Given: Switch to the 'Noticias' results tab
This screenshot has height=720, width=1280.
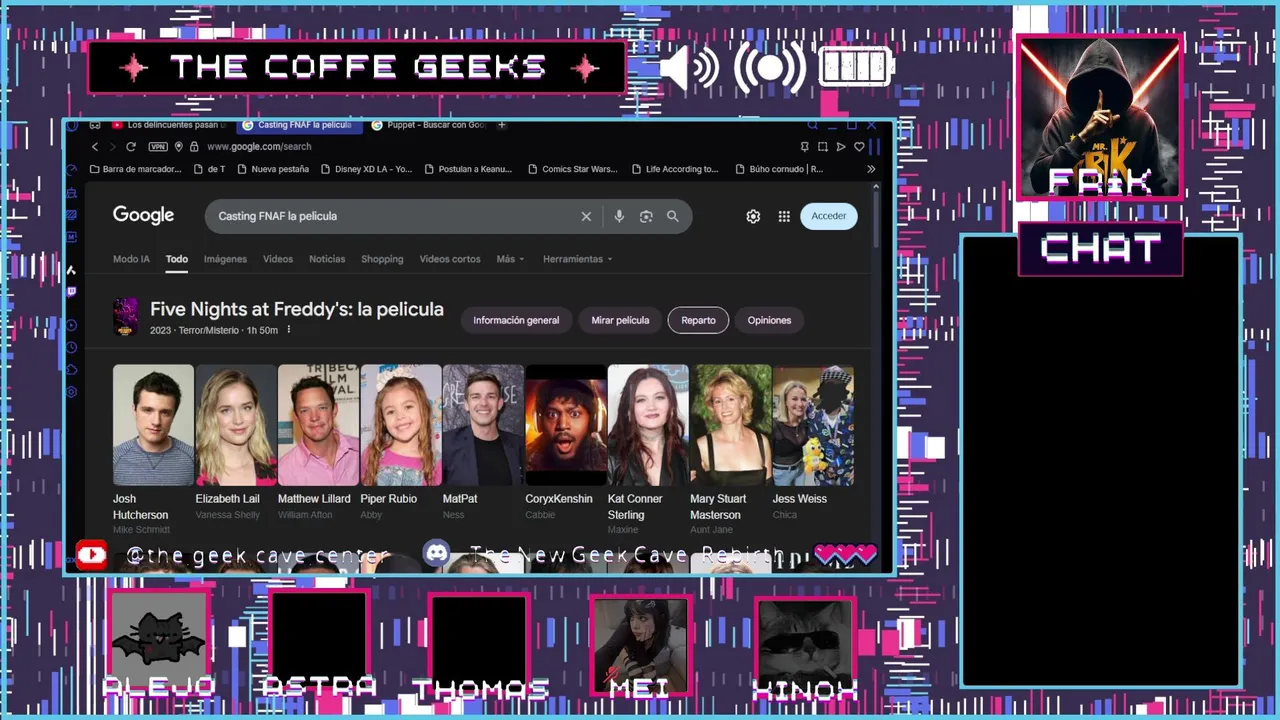Looking at the screenshot, I should point(327,259).
